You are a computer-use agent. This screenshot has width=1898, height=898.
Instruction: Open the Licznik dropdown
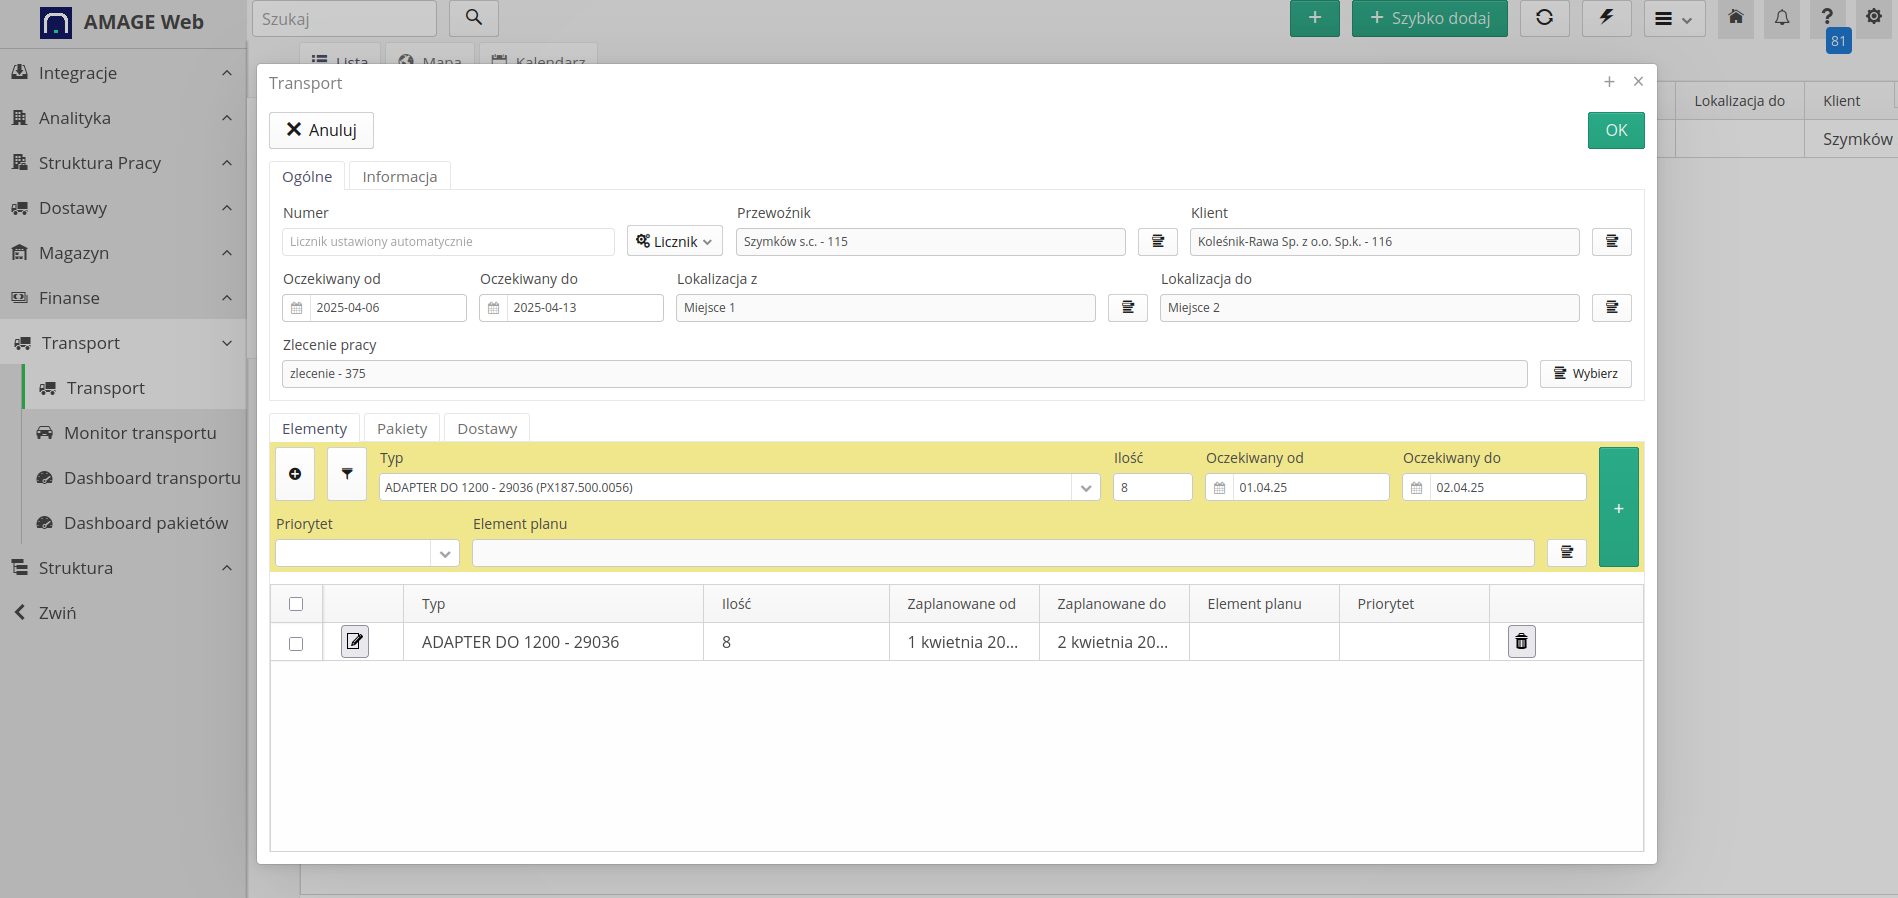pyautogui.click(x=675, y=242)
